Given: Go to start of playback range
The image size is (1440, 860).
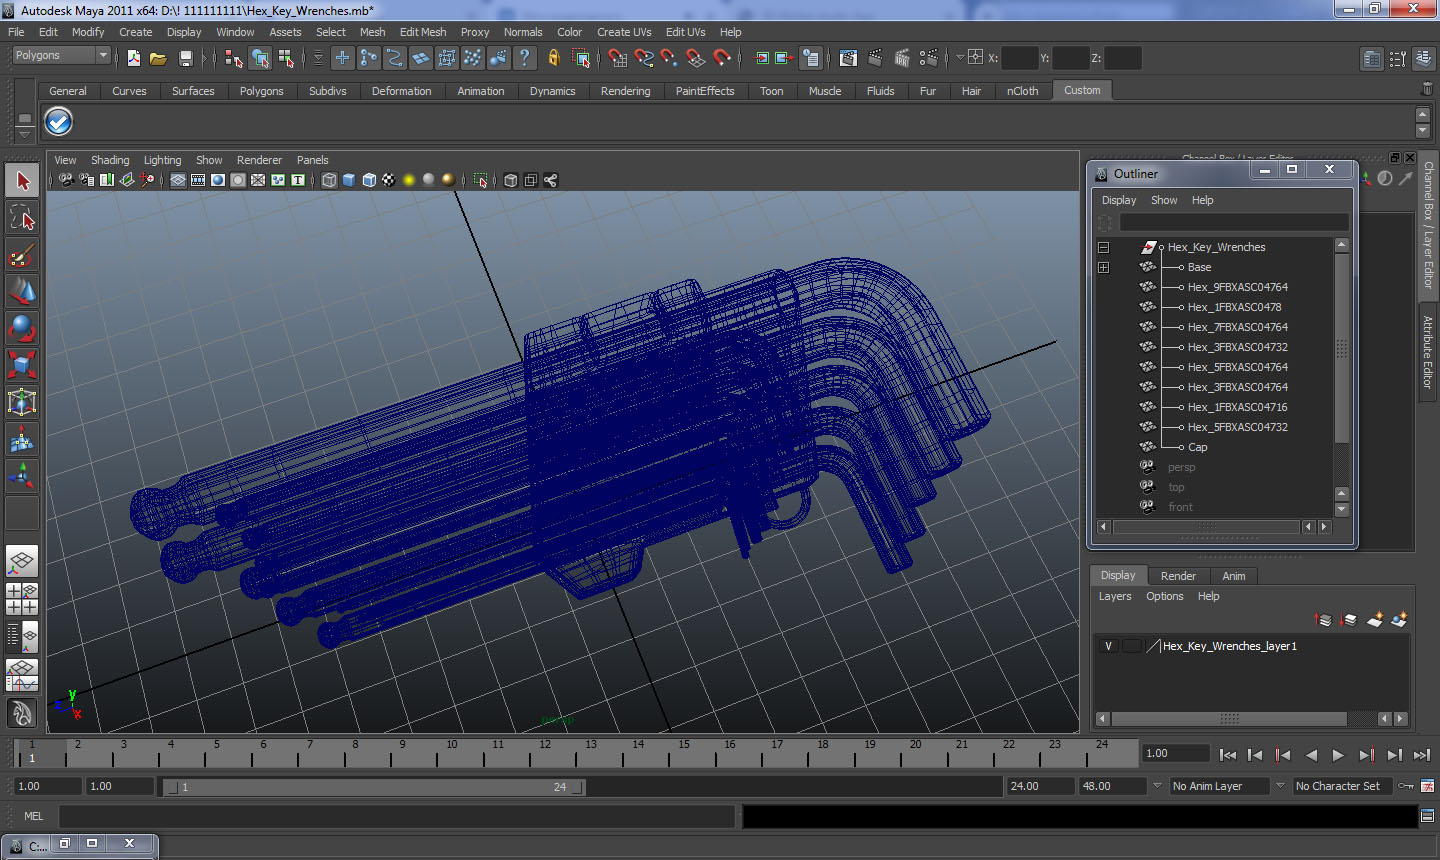Looking at the screenshot, I should (x=1228, y=755).
